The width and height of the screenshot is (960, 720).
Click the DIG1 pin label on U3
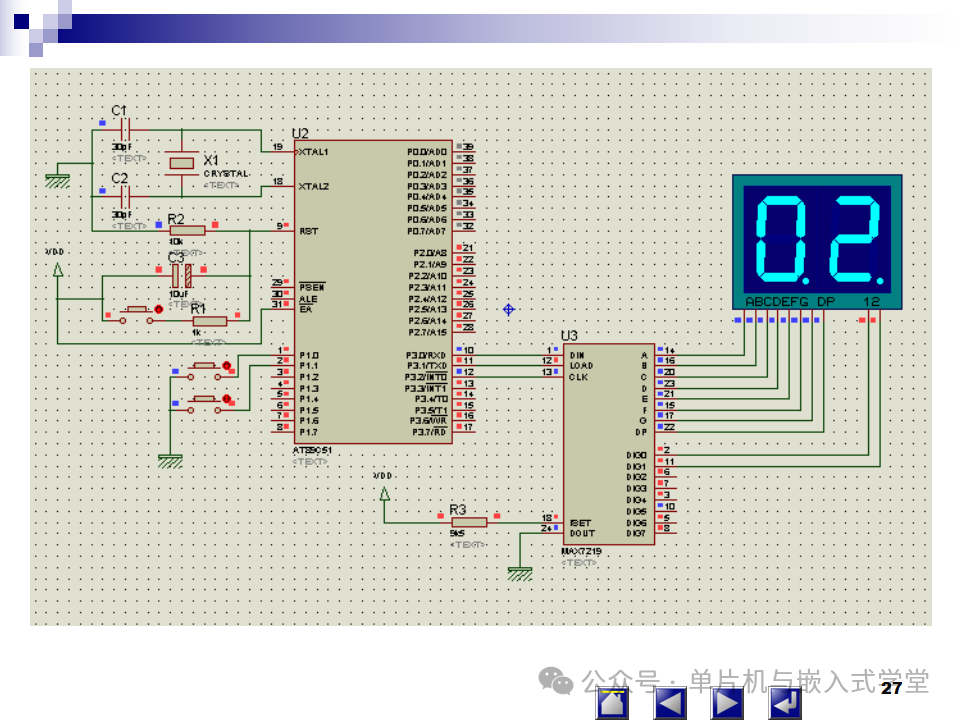tap(636, 466)
